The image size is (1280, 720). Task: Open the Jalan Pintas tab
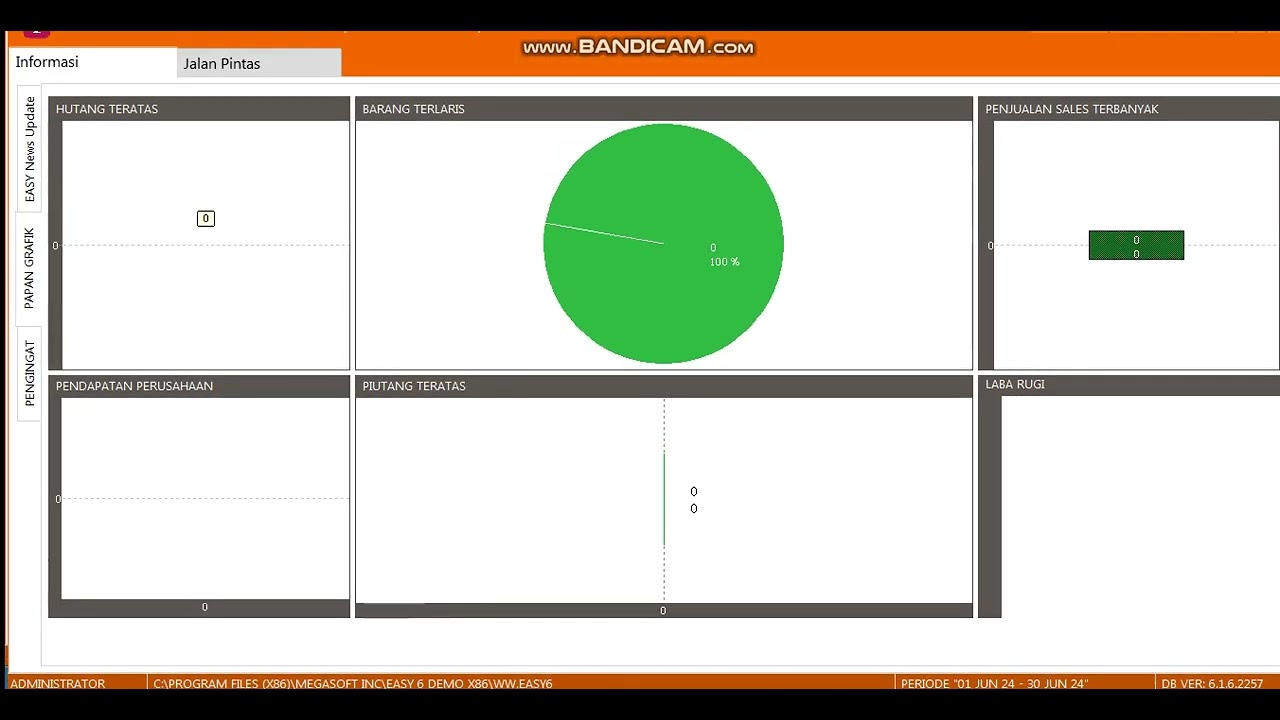pos(259,63)
